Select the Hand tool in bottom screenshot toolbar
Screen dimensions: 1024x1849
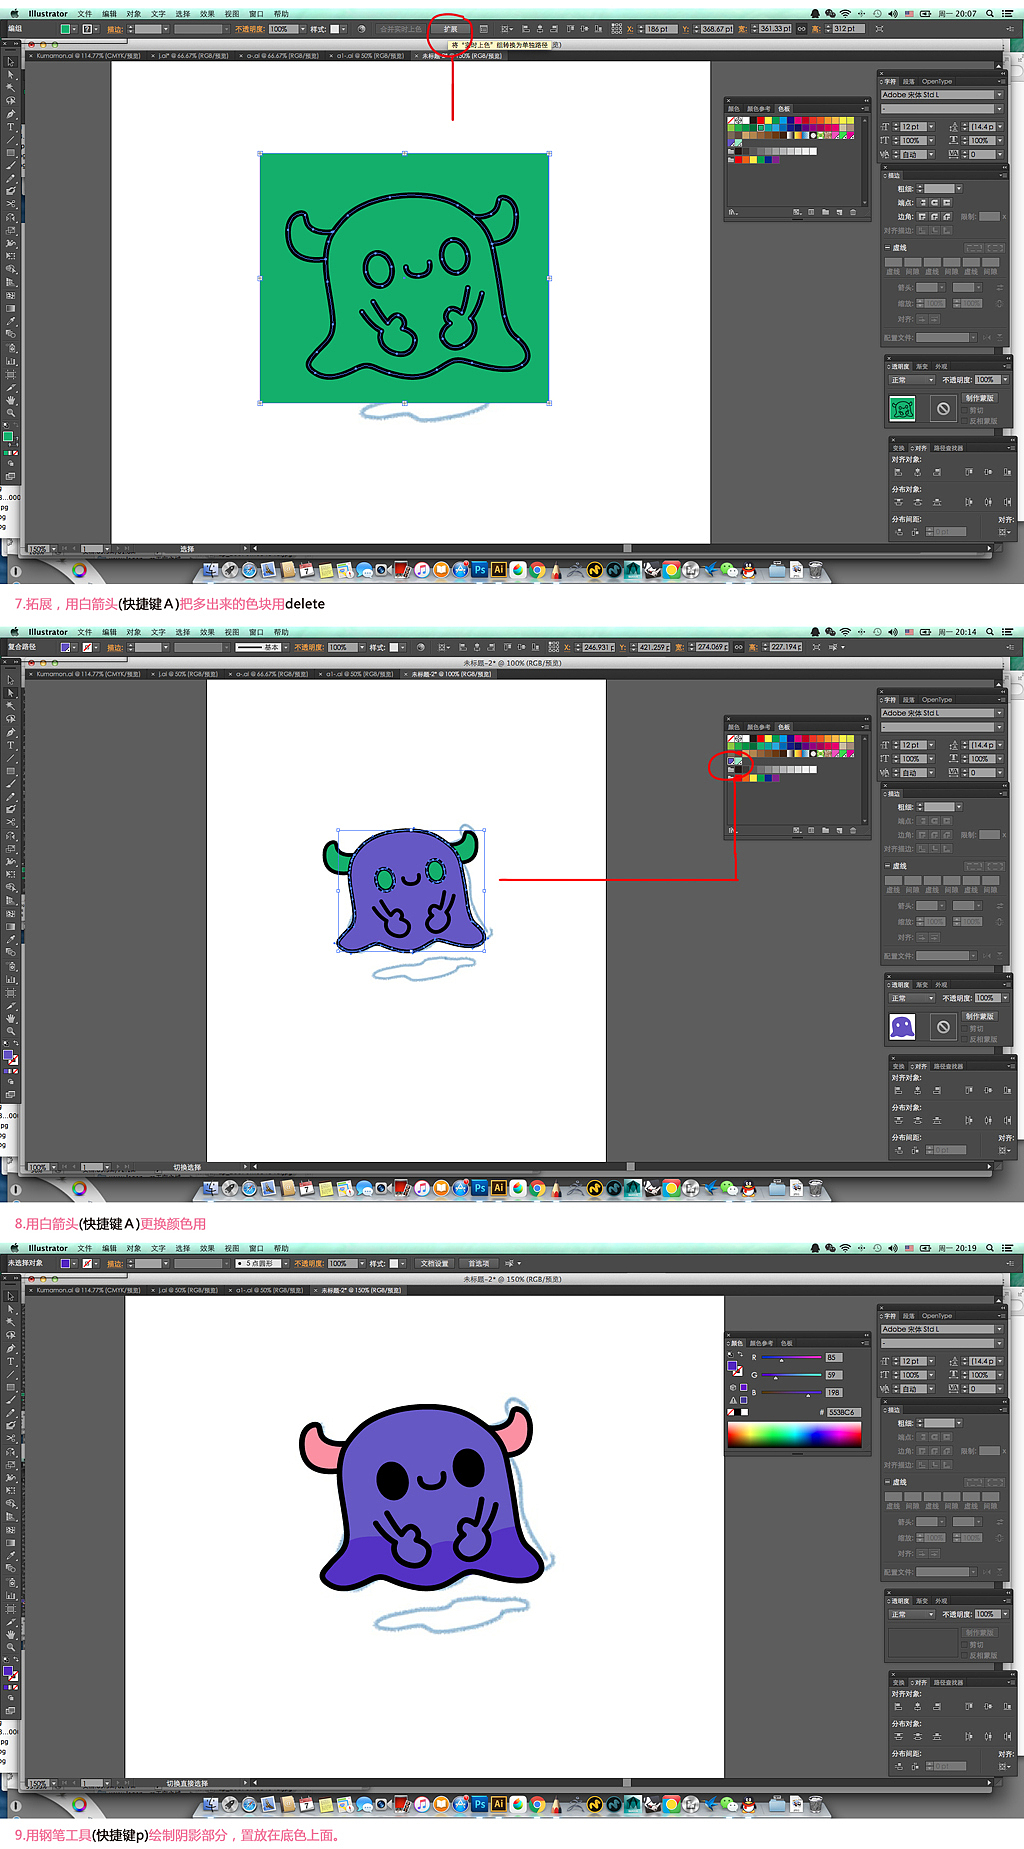coord(11,1634)
